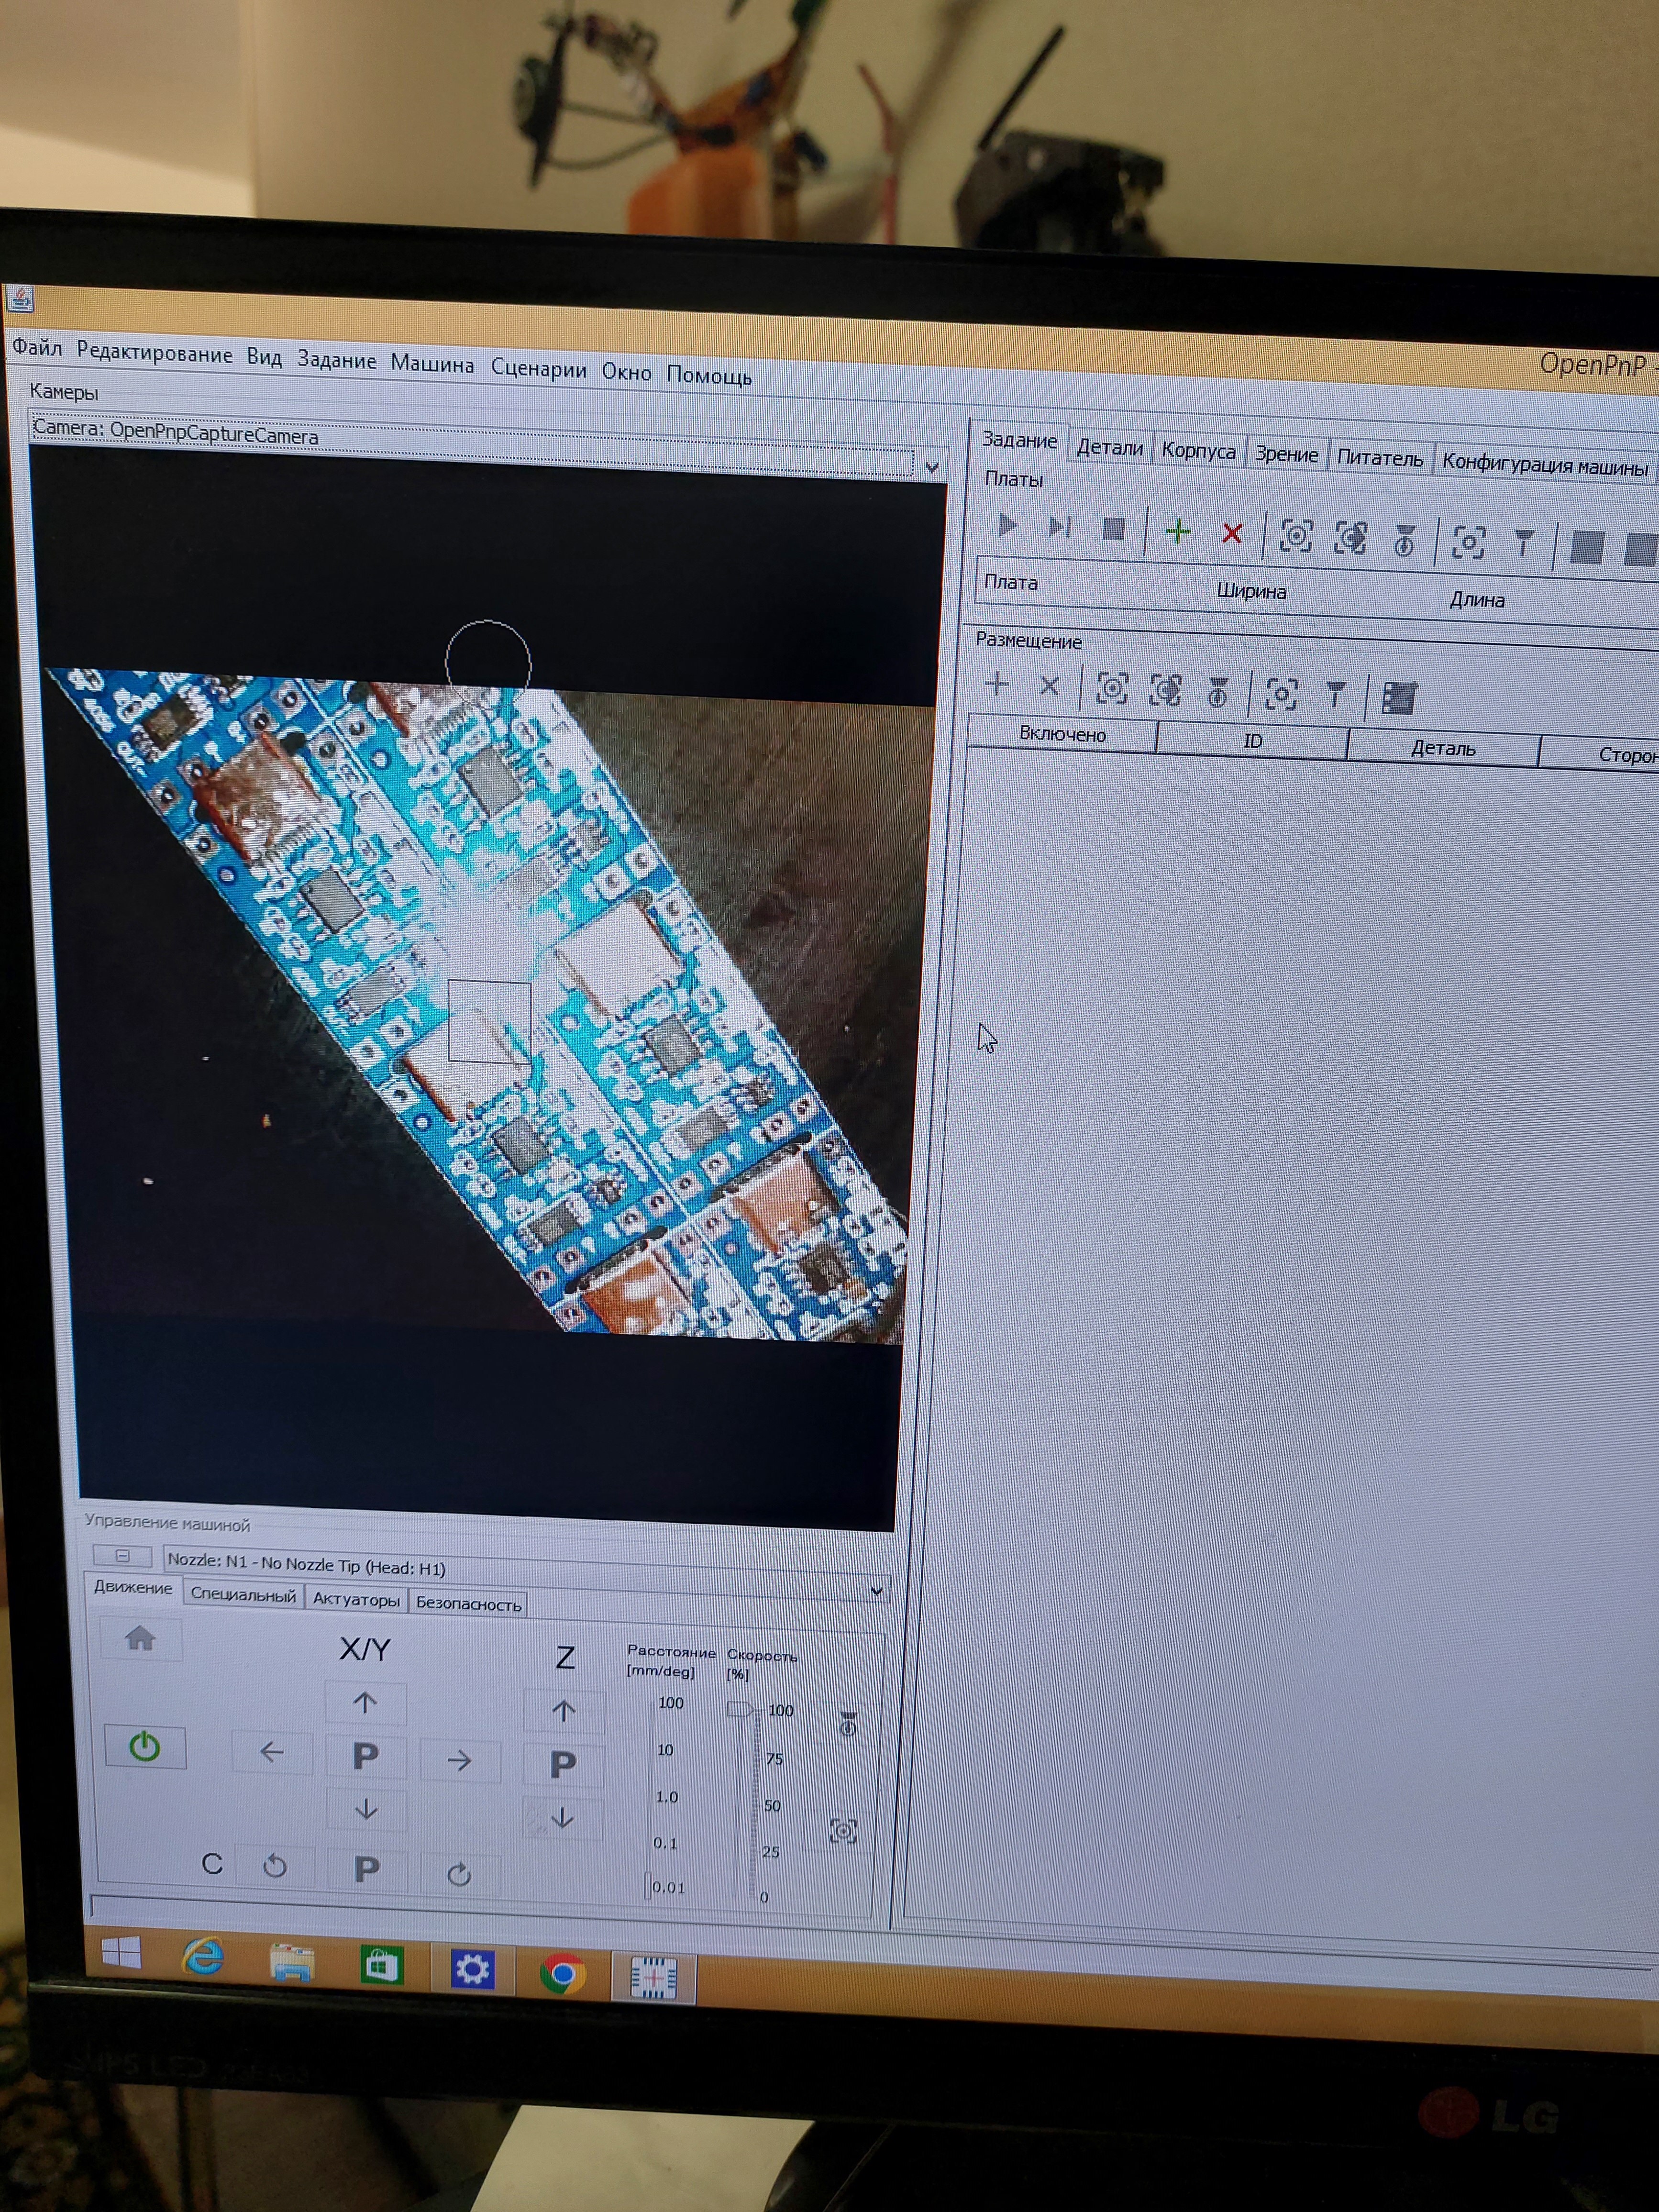Open the Машина menu
Viewport: 1659px width, 2212px height.
[432, 364]
